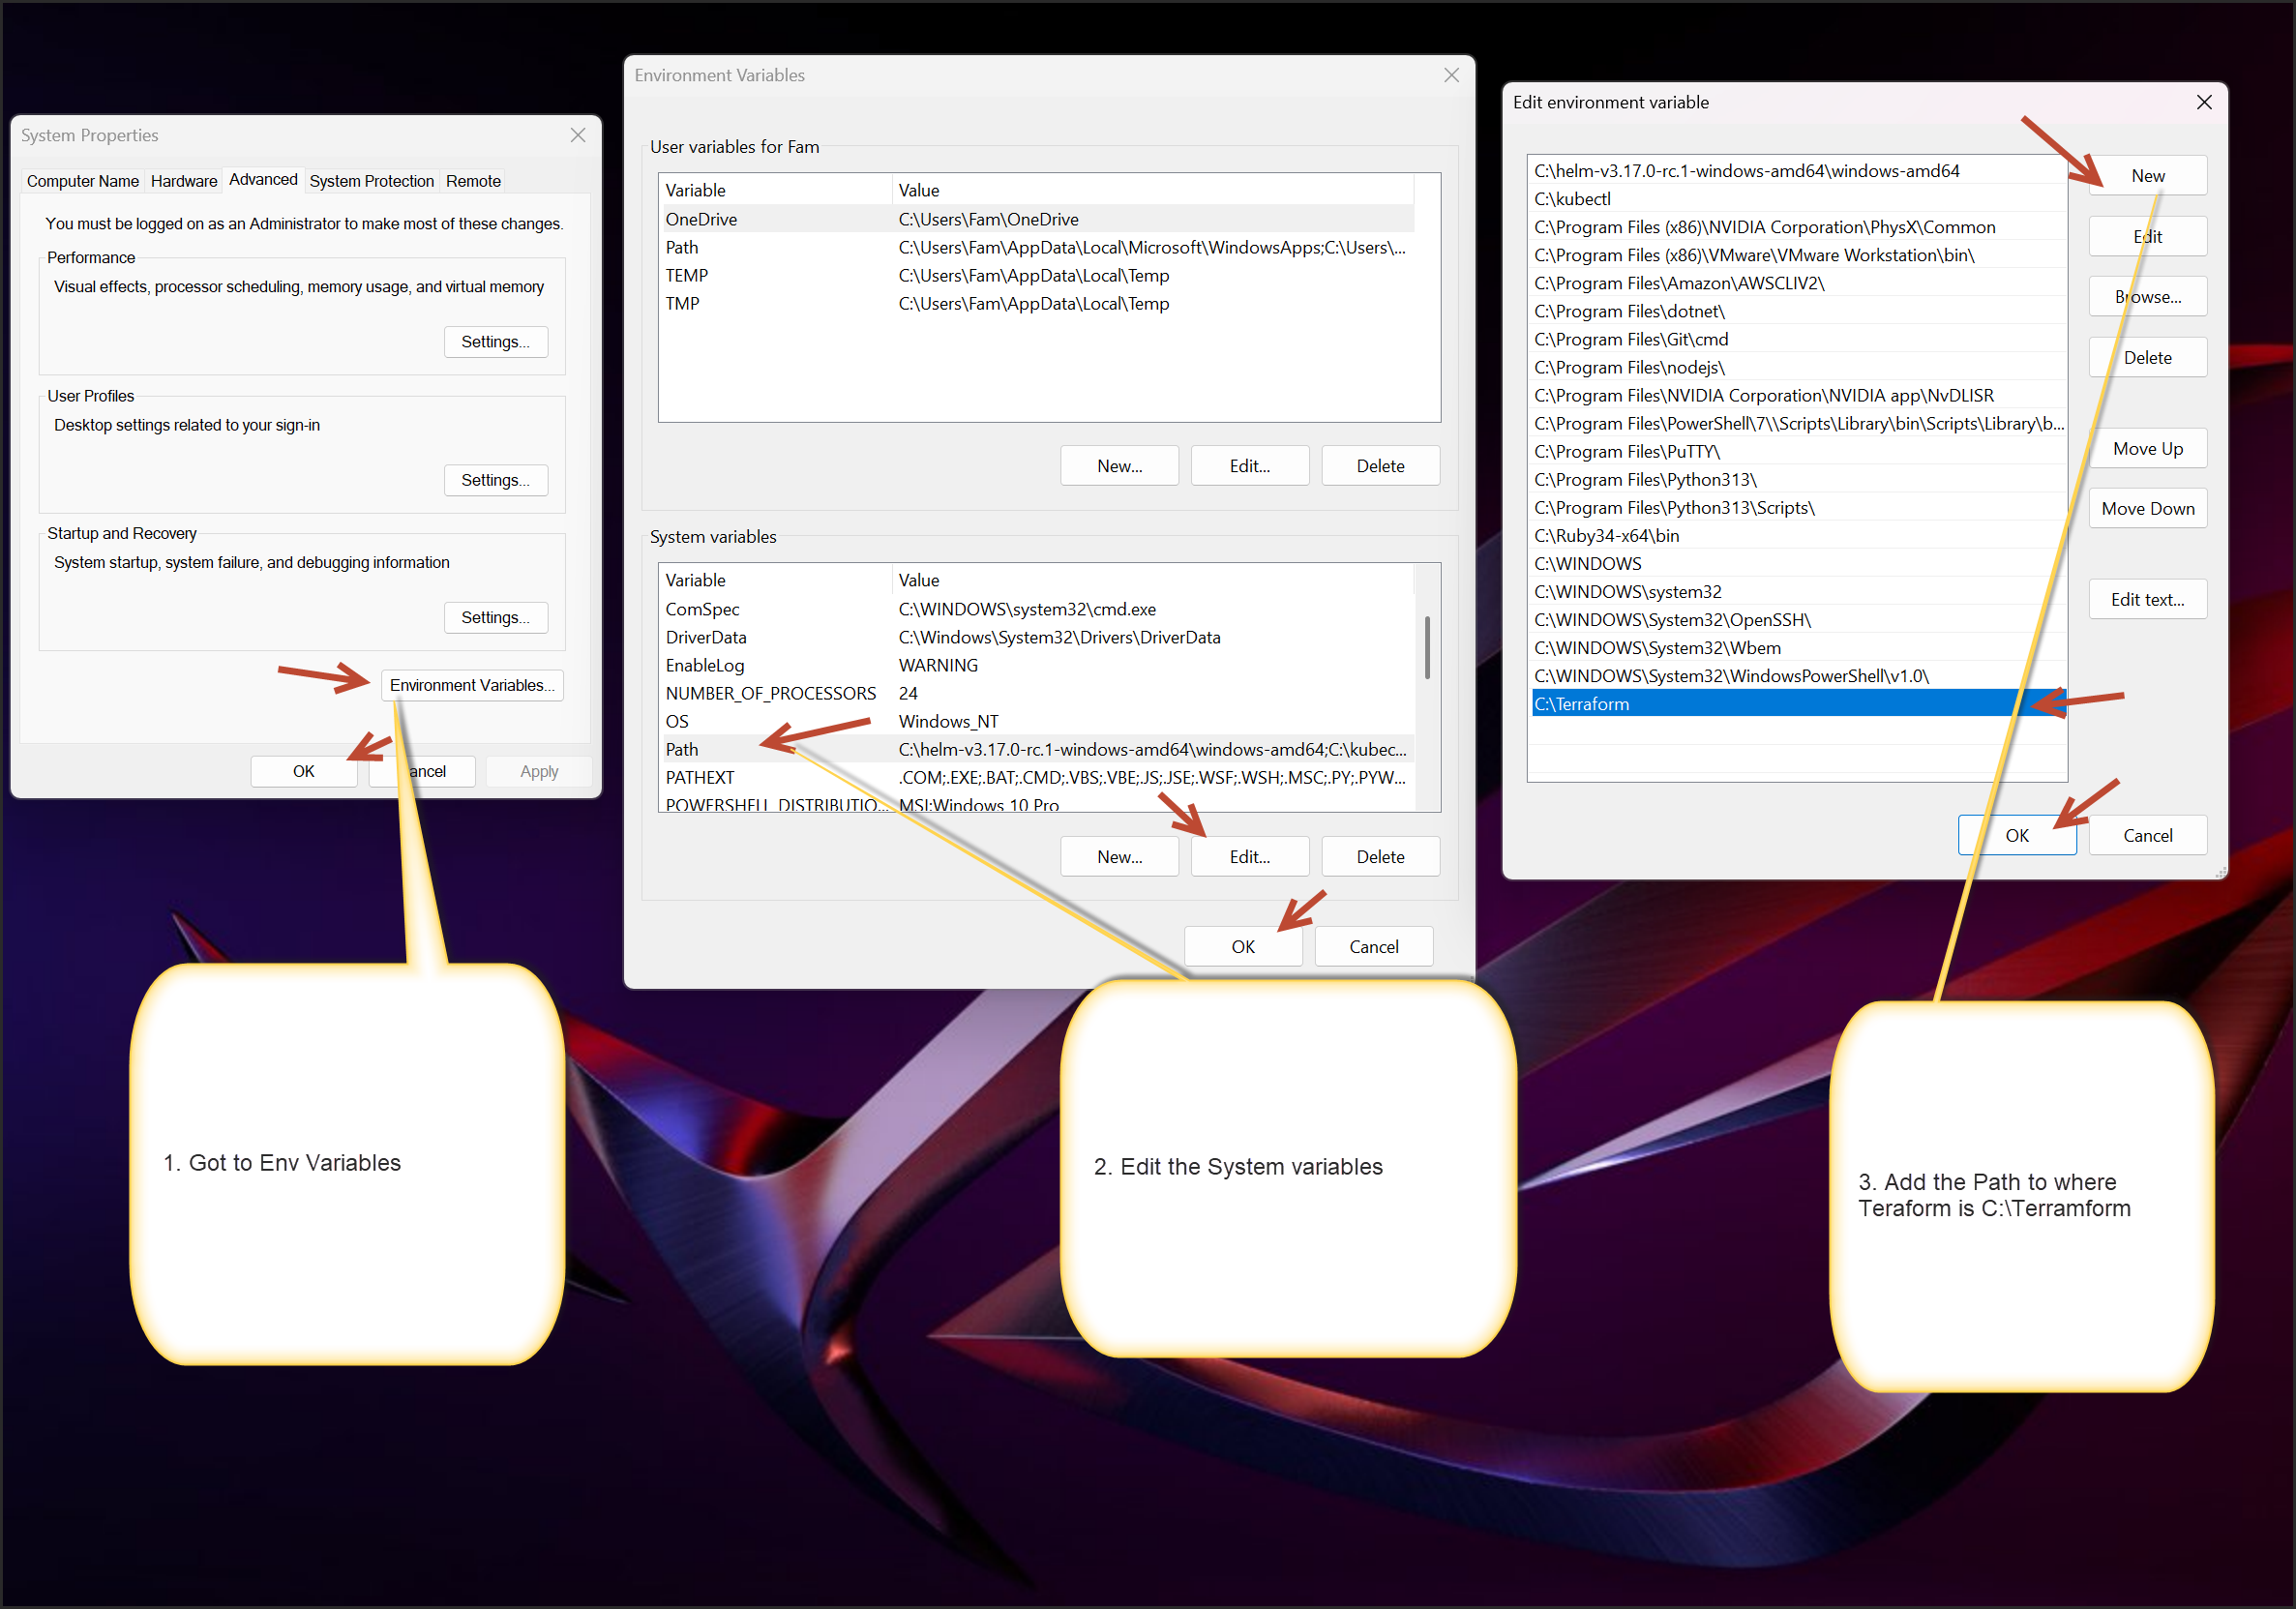Open Edit text in Edit environment variable

tap(2147, 599)
